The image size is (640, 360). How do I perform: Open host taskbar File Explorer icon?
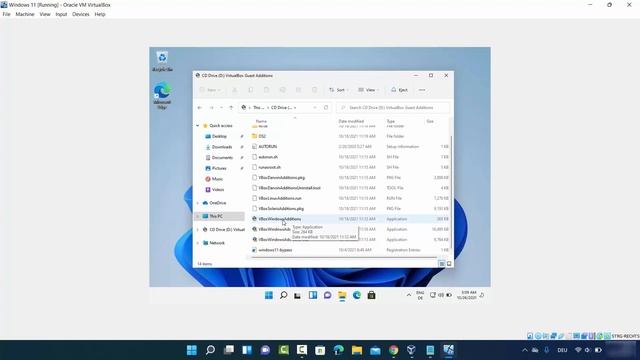357,350
